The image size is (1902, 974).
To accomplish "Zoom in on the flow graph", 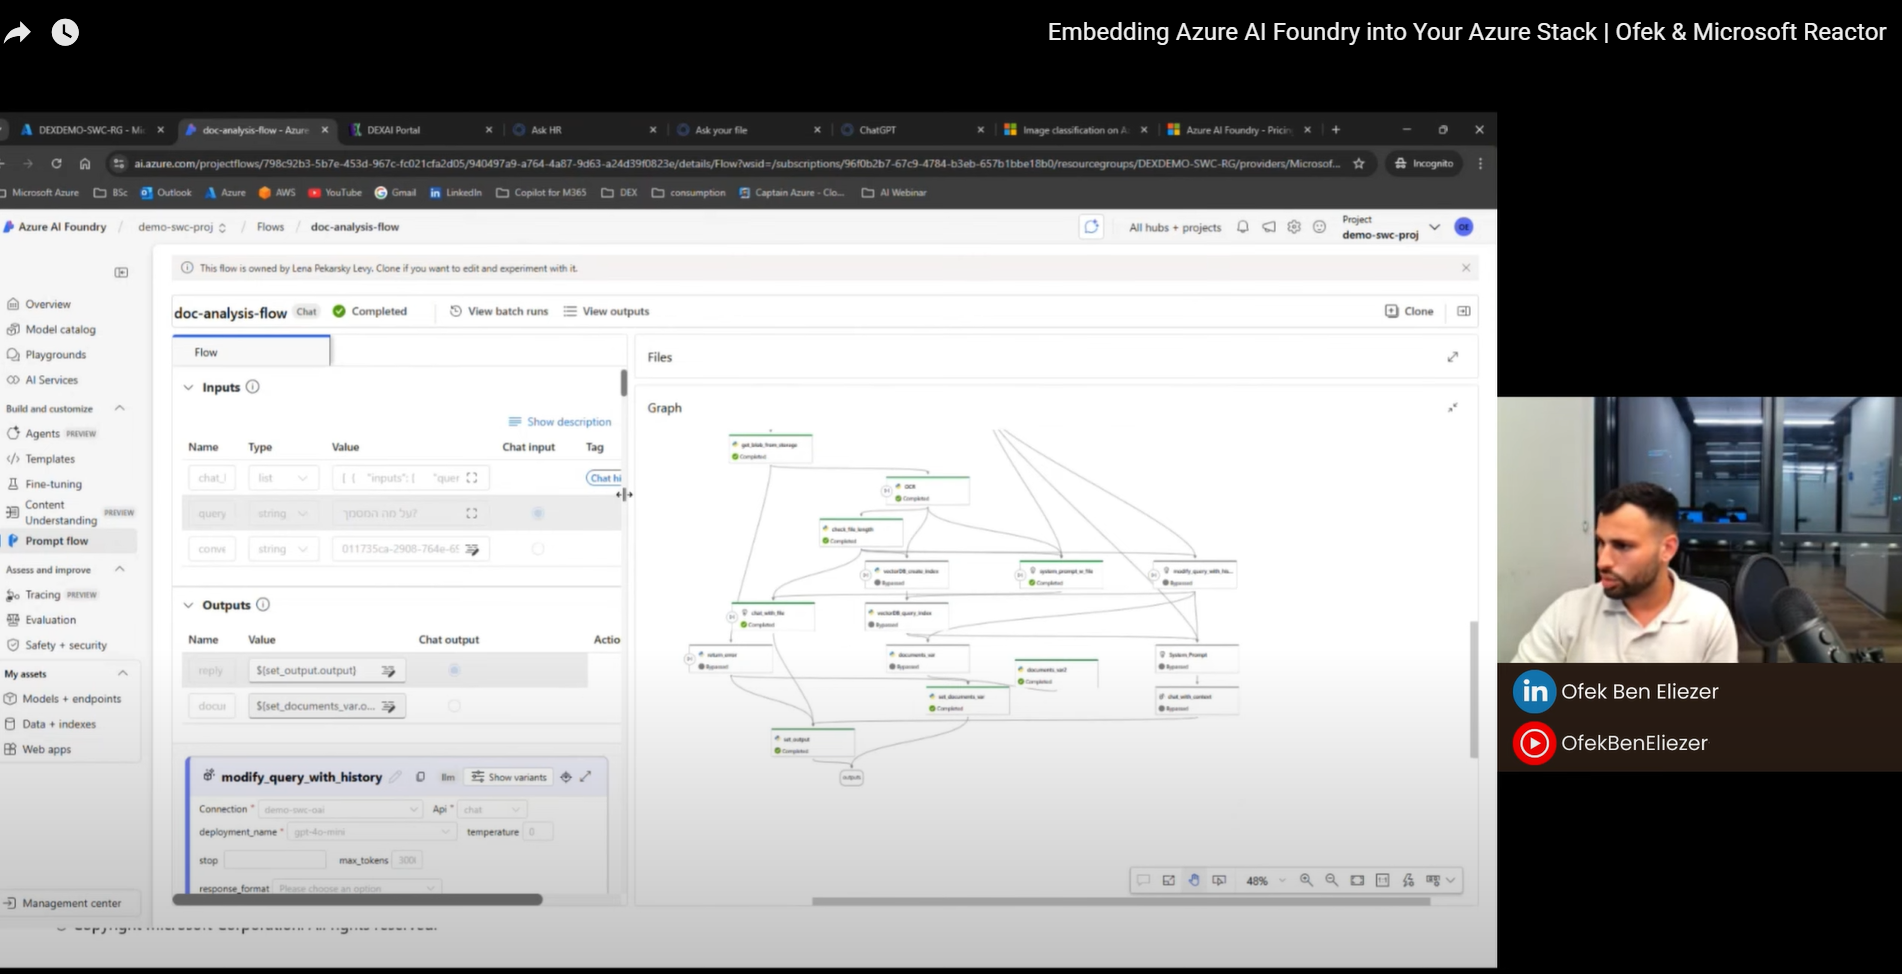I will pos(1306,880).
